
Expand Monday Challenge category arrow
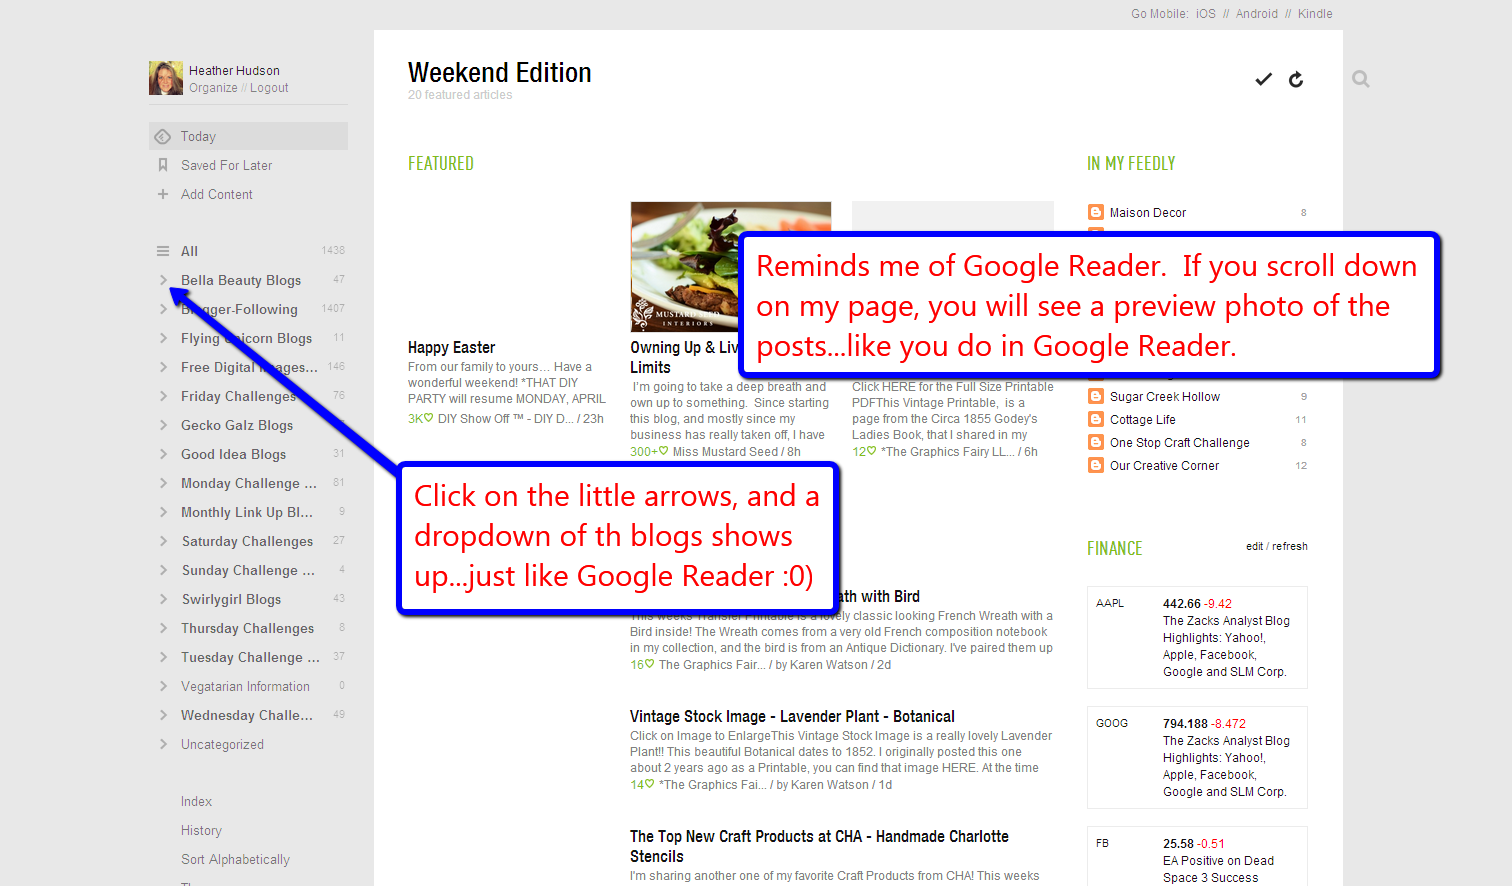[163, 483]
